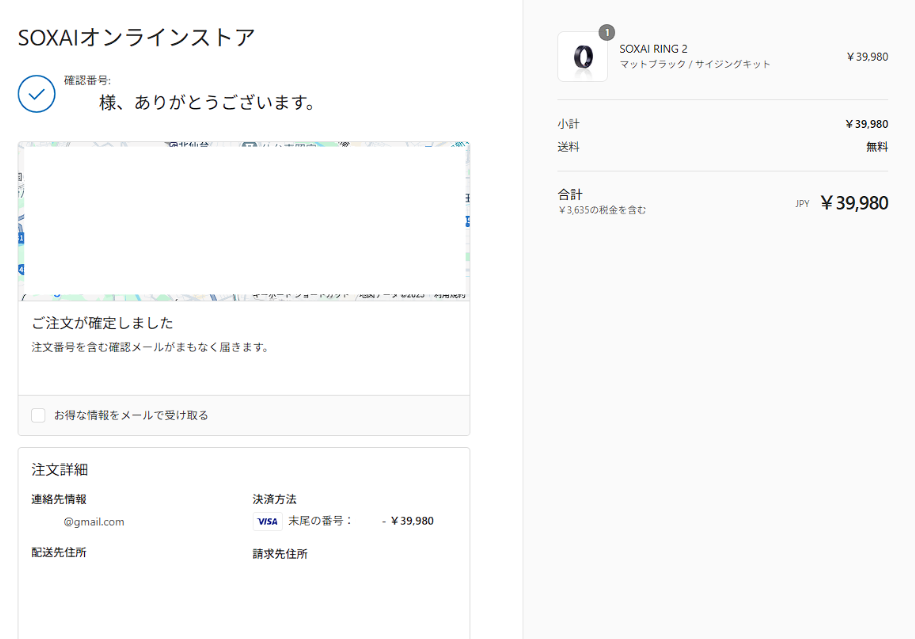
Task: Select the 確認番号 label
Action: 87,81
